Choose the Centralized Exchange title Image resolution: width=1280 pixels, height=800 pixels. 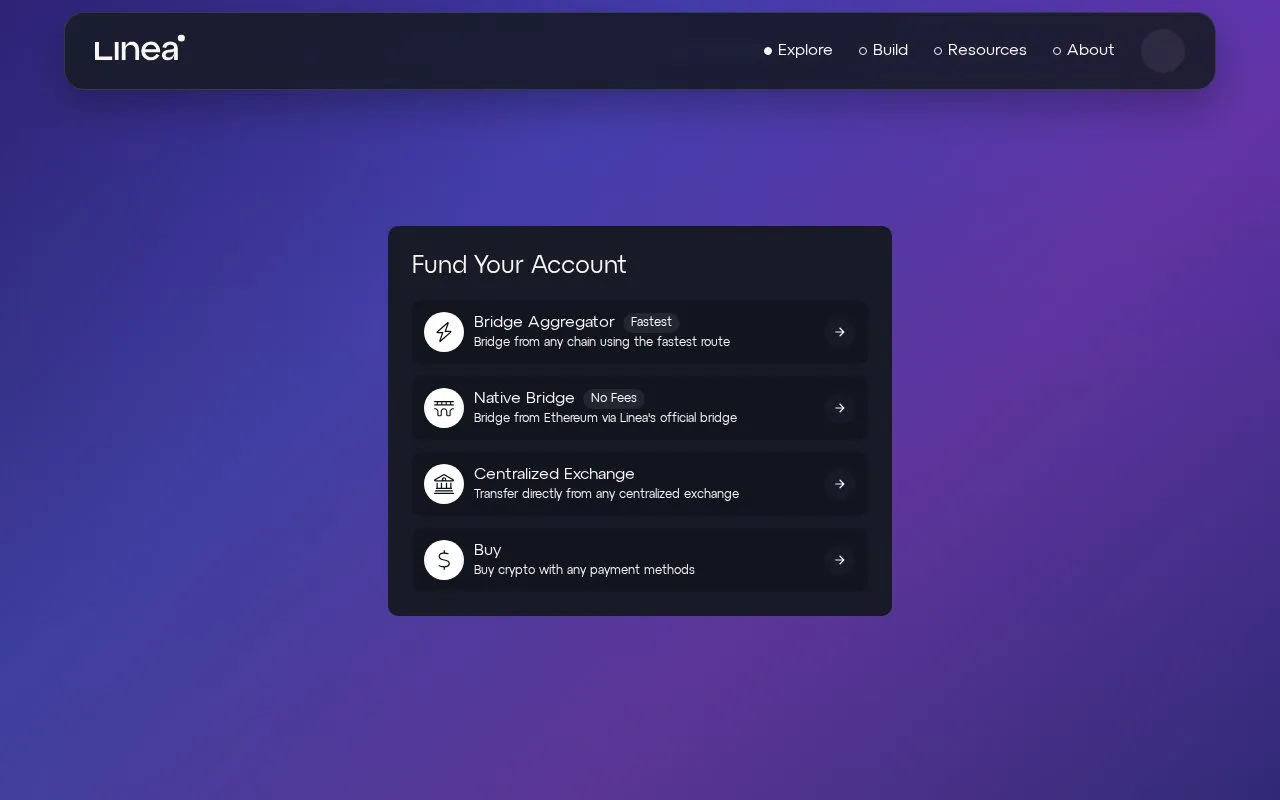(x=554, y=474)
